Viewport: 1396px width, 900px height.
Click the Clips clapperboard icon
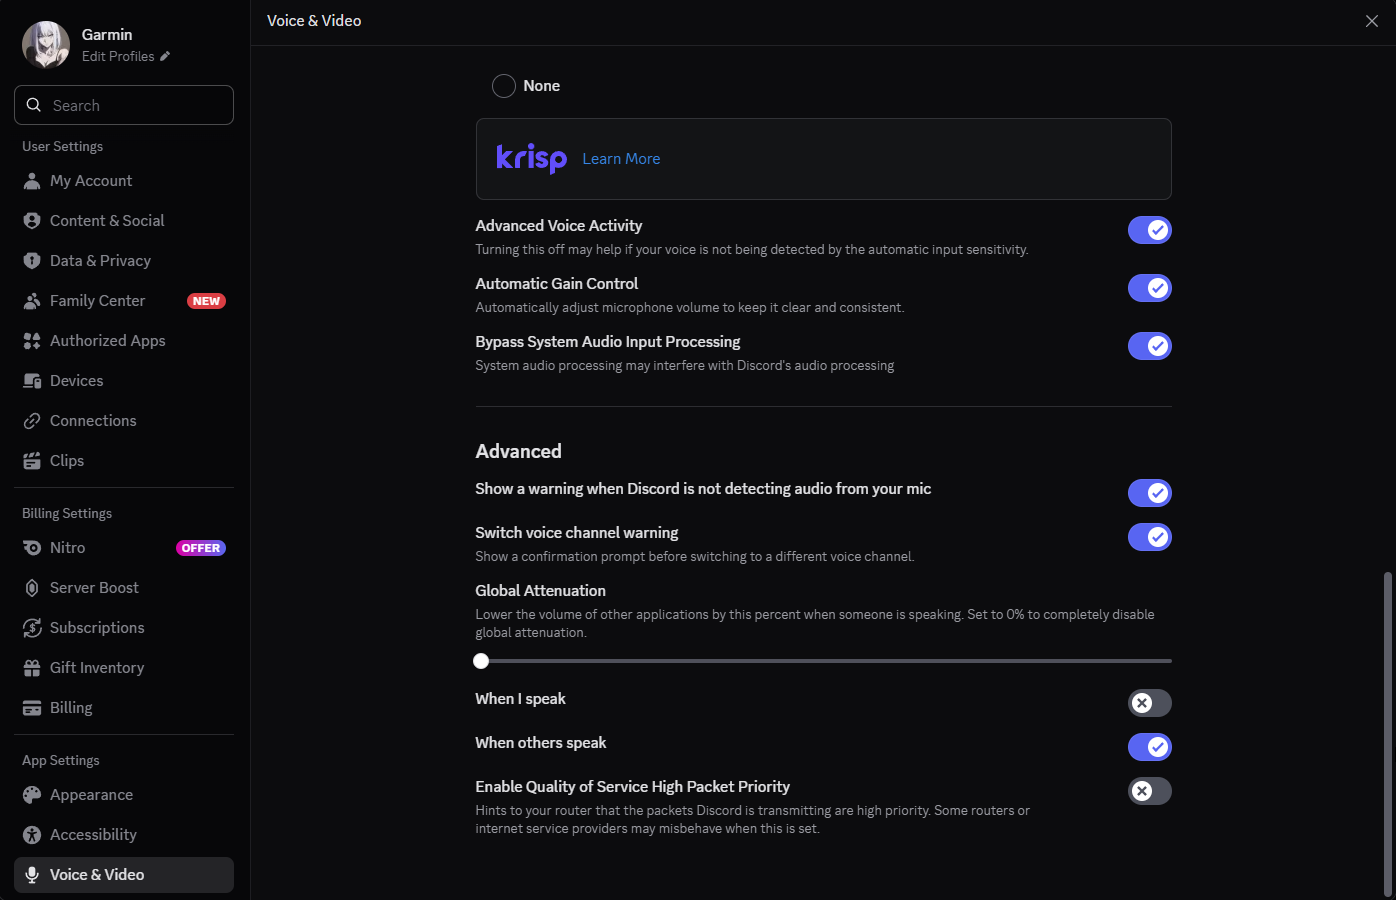[x=32, y=461]
